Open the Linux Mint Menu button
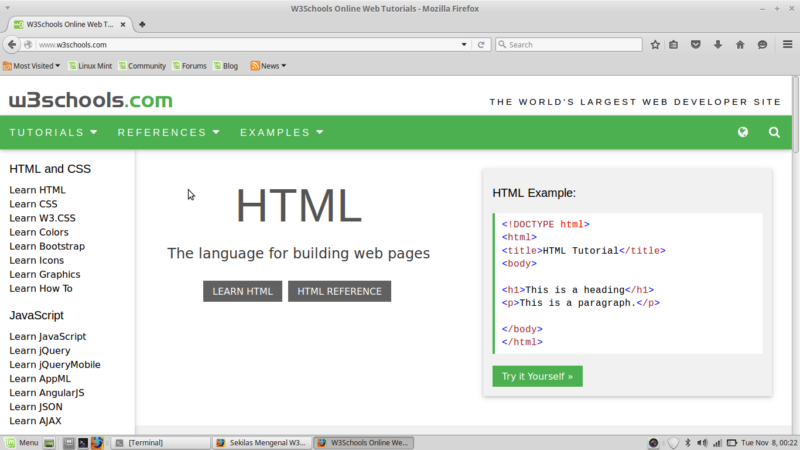800x450 pixels. pos(21,442)
